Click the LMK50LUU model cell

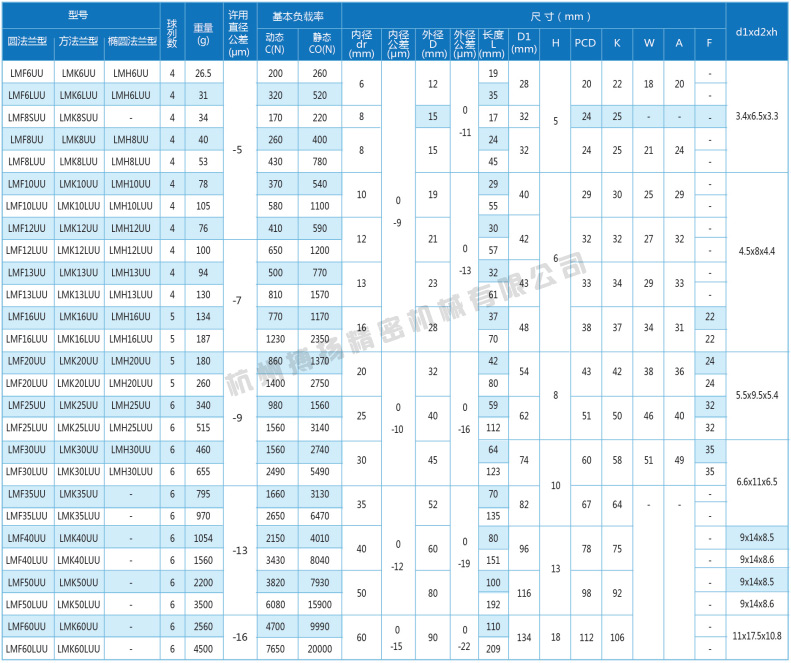click(78, 604)
